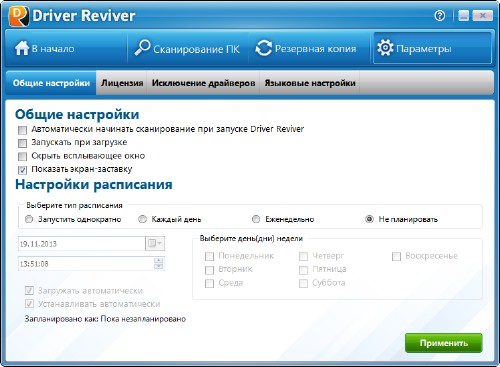Viewport: 500px width, 367px height.
Task: Select Запустить однократно radio option
Action: 29,219
